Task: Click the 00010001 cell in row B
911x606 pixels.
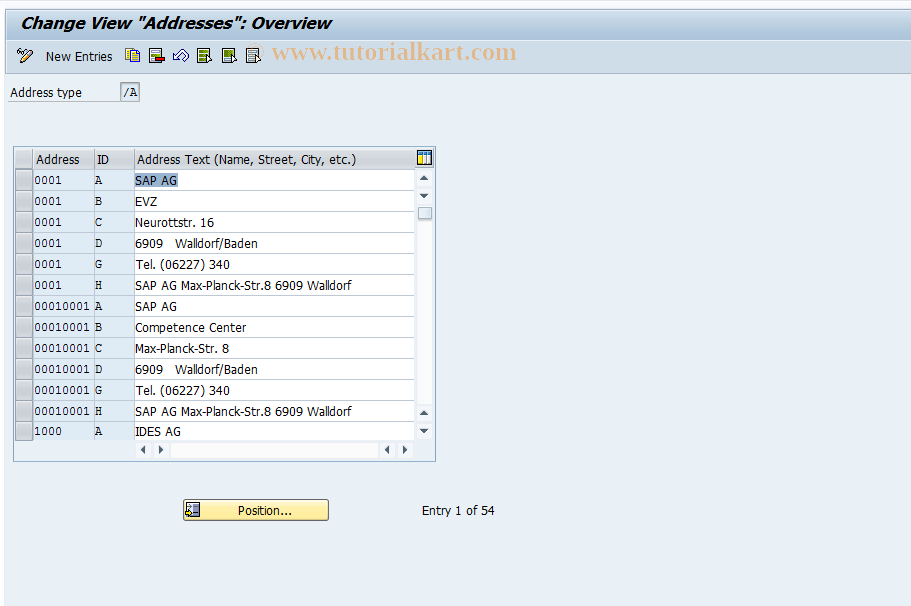Action: (63, 327)
